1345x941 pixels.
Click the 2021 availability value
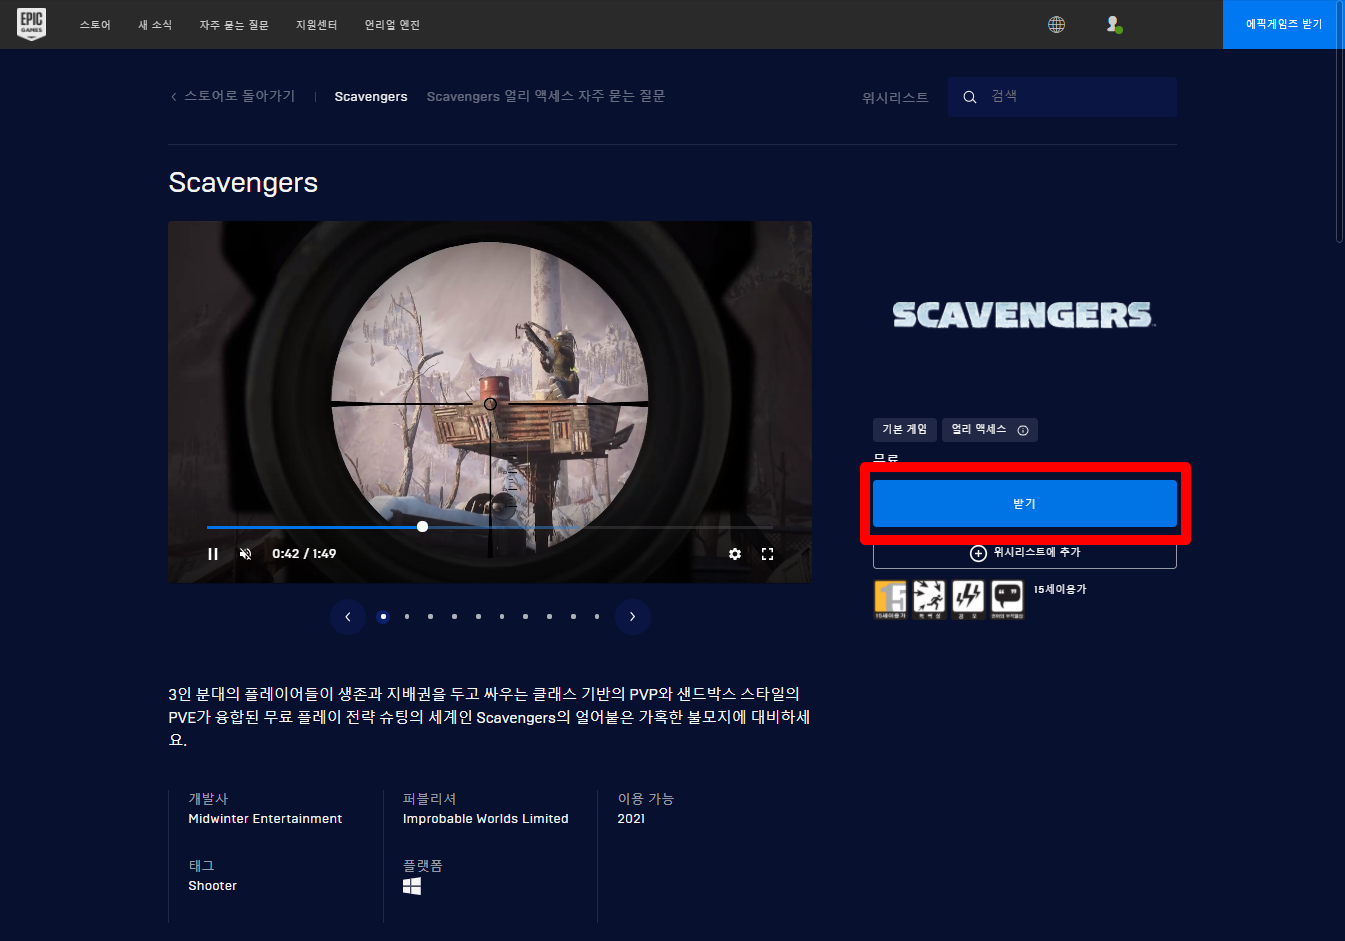(x=631, y=819)
